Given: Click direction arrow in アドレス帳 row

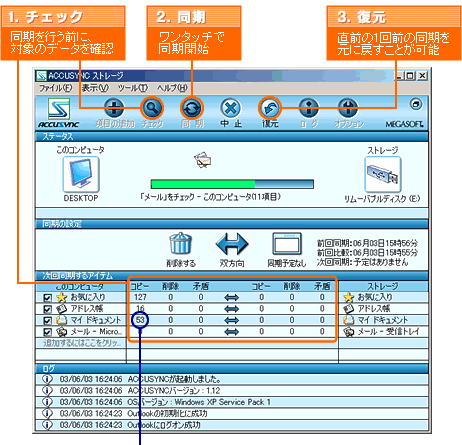Looking at the screenshot, I should [x=232, y=309].
